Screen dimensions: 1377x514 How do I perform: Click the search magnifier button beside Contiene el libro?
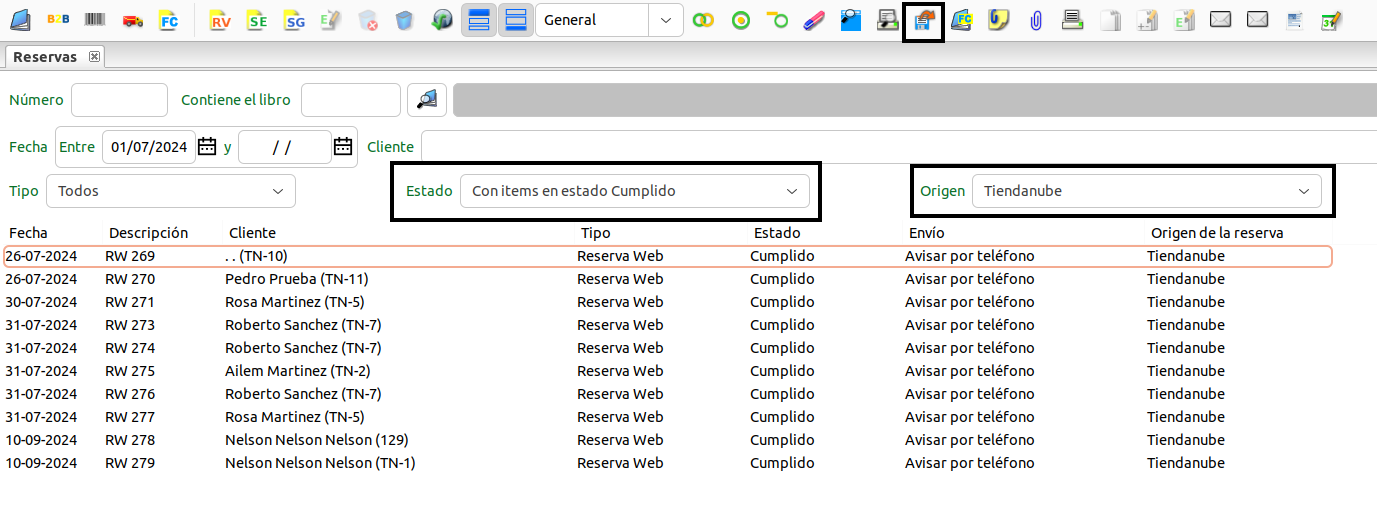point(427,99)
